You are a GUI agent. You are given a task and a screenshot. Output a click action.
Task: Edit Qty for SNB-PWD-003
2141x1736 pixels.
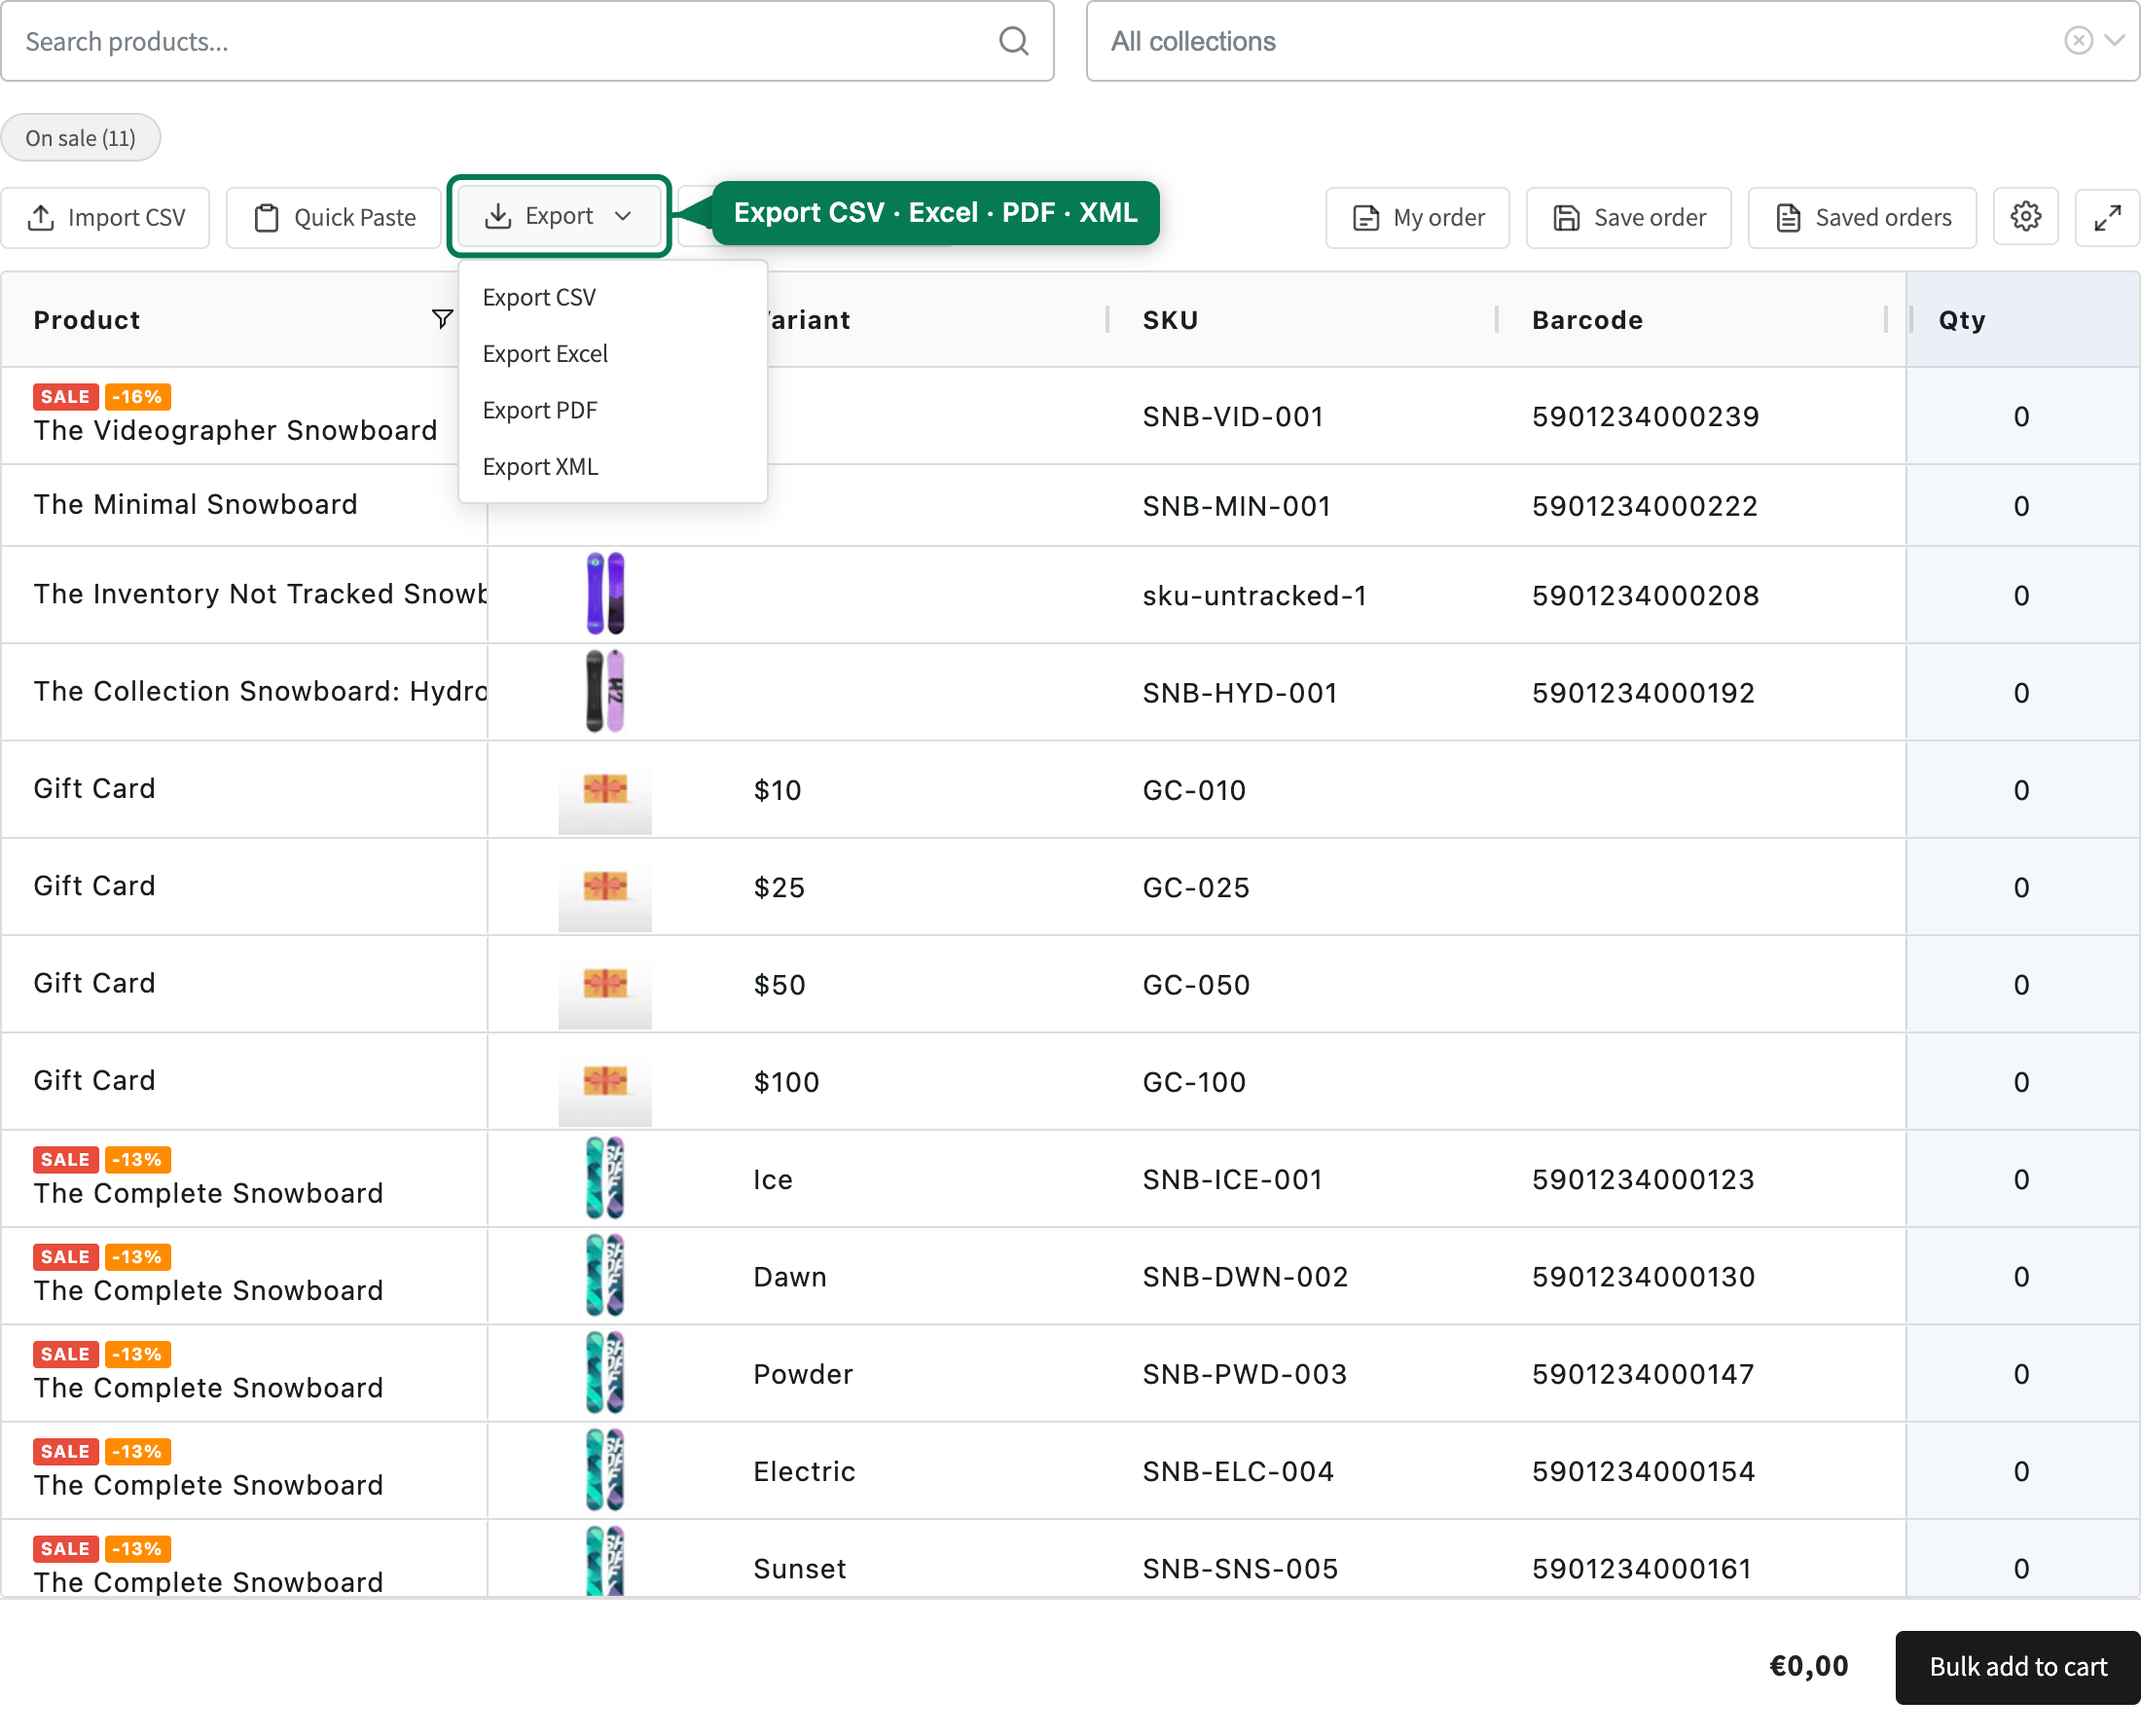(2021, 1373)
